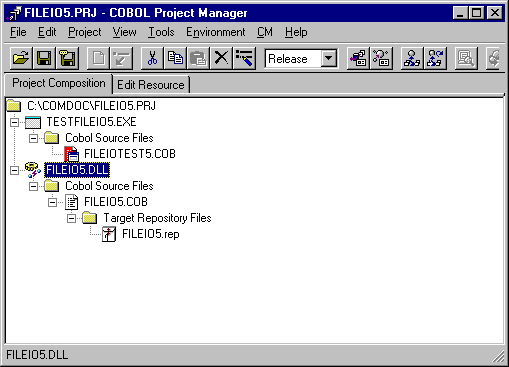Open the Project menu
Image resolution: width=509 pixels, height=367 pixels.
[x=85, y=32]
